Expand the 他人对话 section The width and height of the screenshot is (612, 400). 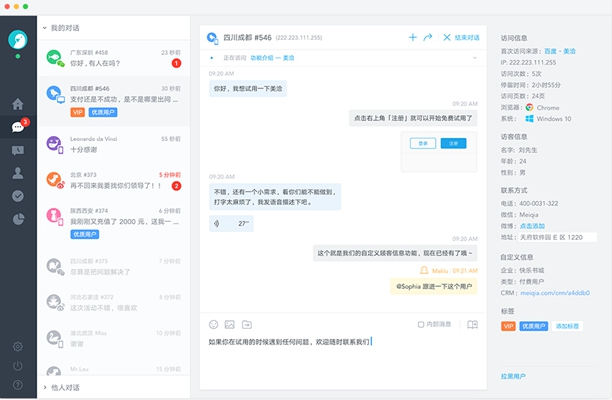tap(45, 387)
